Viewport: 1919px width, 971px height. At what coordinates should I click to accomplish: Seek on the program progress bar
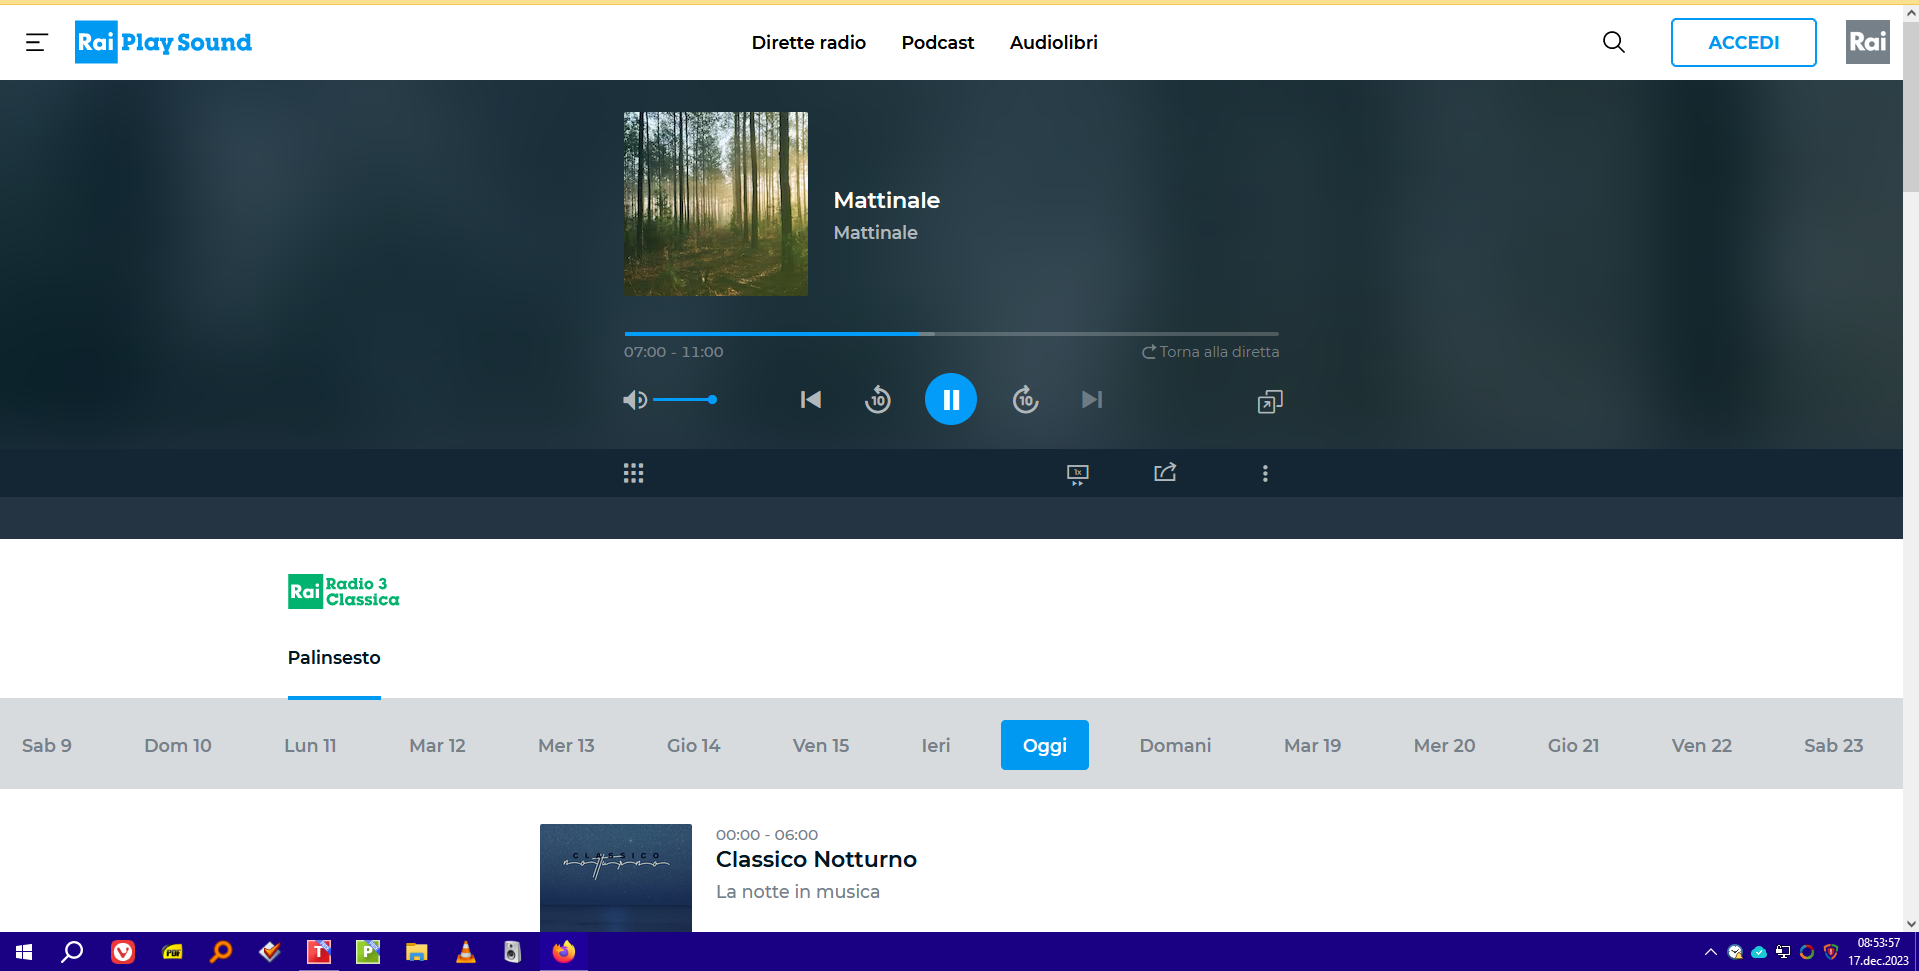(951, 333)
